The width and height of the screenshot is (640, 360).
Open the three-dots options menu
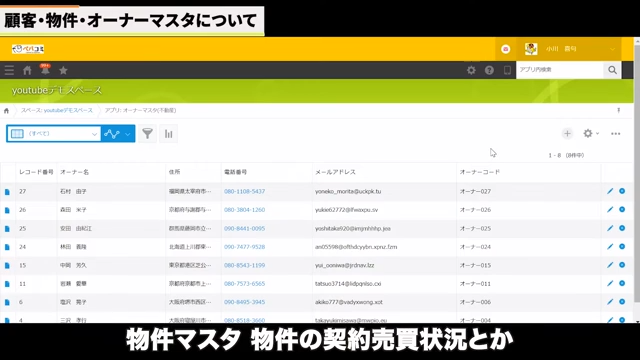616,133
